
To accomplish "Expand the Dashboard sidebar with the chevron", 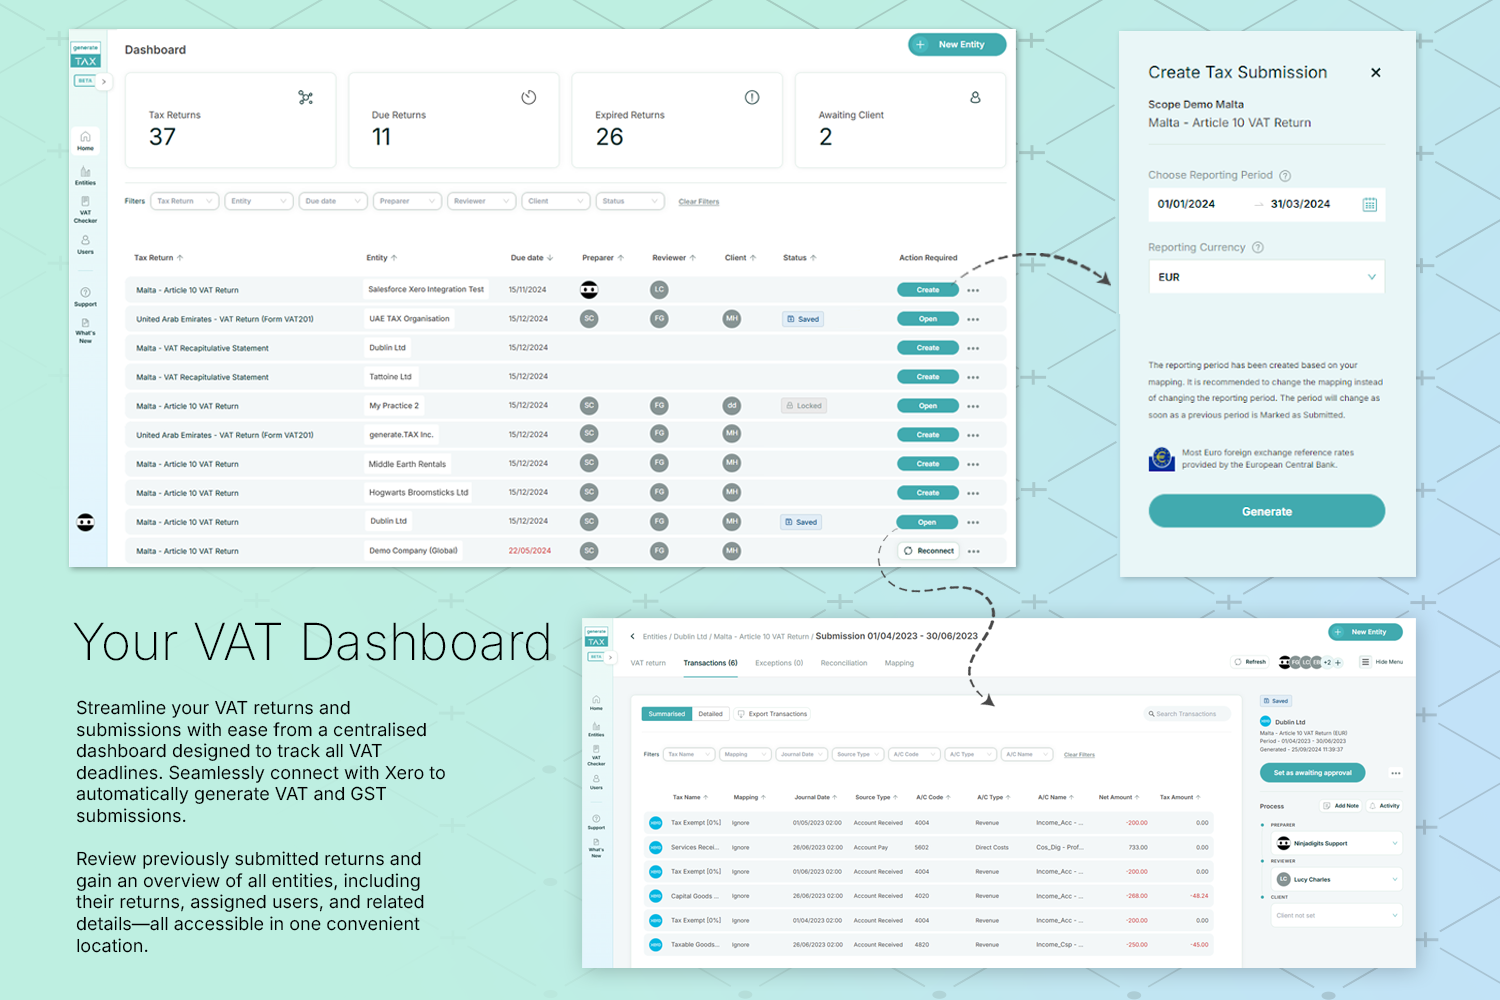I will pos(104,81).
